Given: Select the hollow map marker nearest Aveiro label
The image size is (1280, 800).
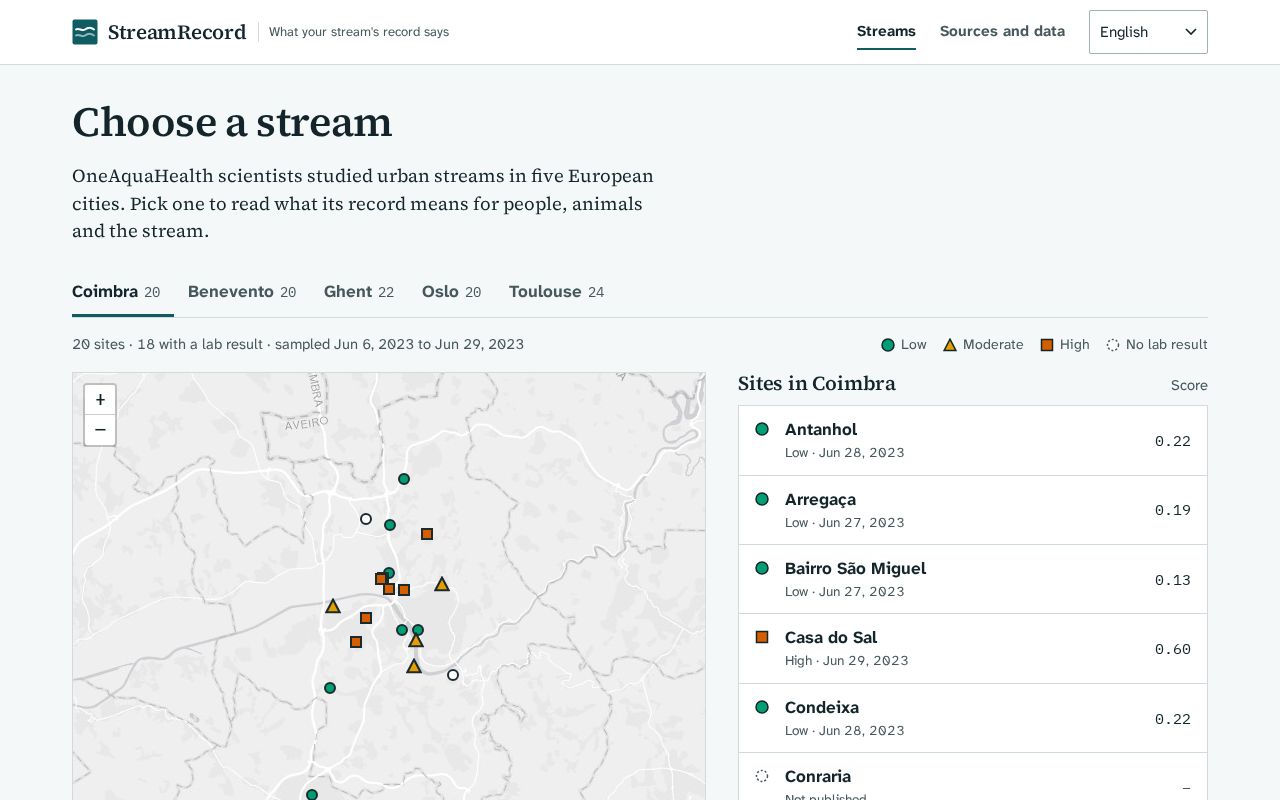Looking at the screenshot, I should point(366,519).
